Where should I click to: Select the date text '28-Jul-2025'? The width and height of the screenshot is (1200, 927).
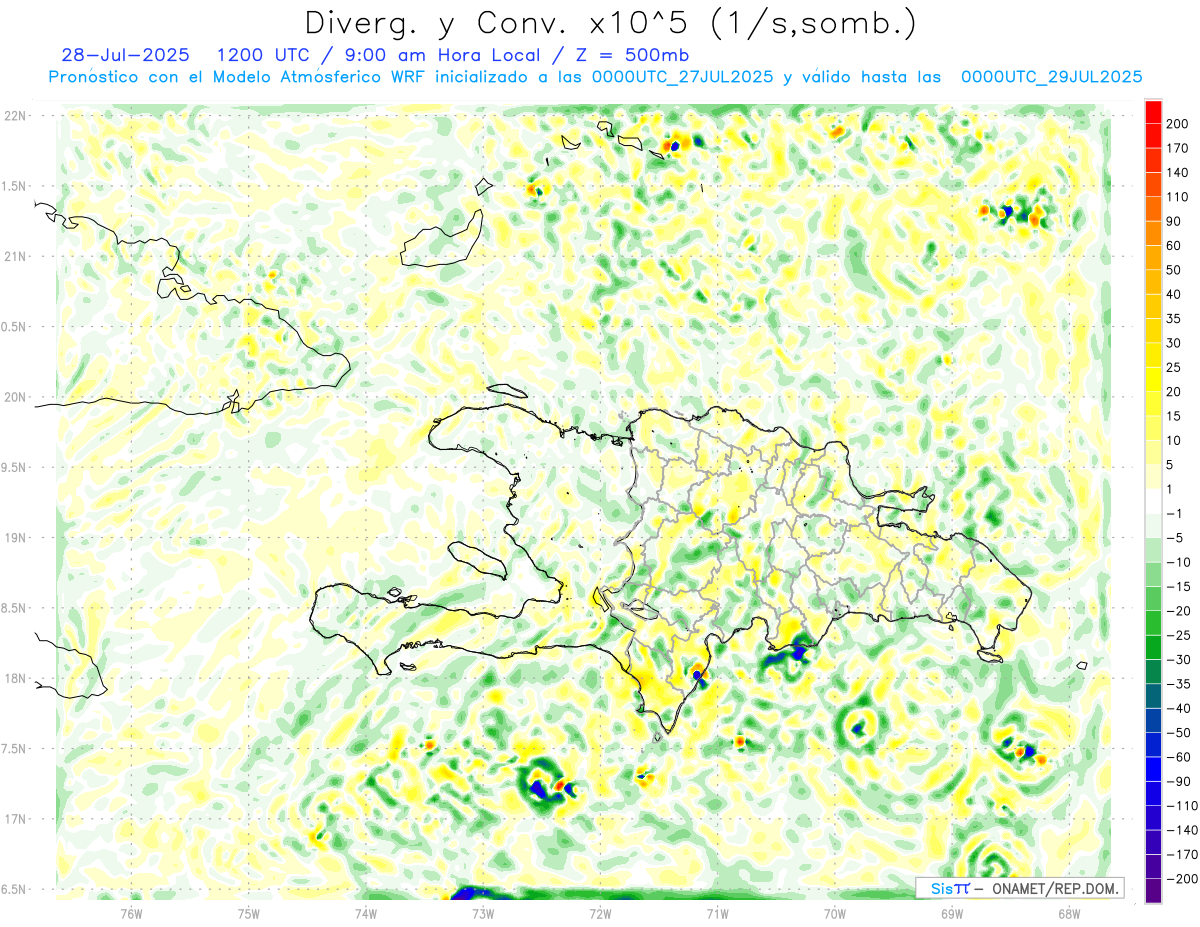(125, 54)
